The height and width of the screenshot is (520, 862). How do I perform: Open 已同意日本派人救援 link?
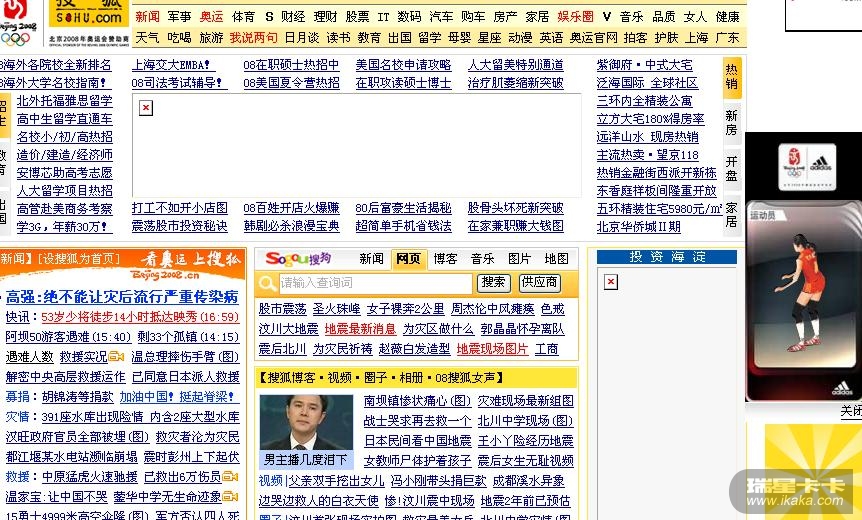[186, 377]
